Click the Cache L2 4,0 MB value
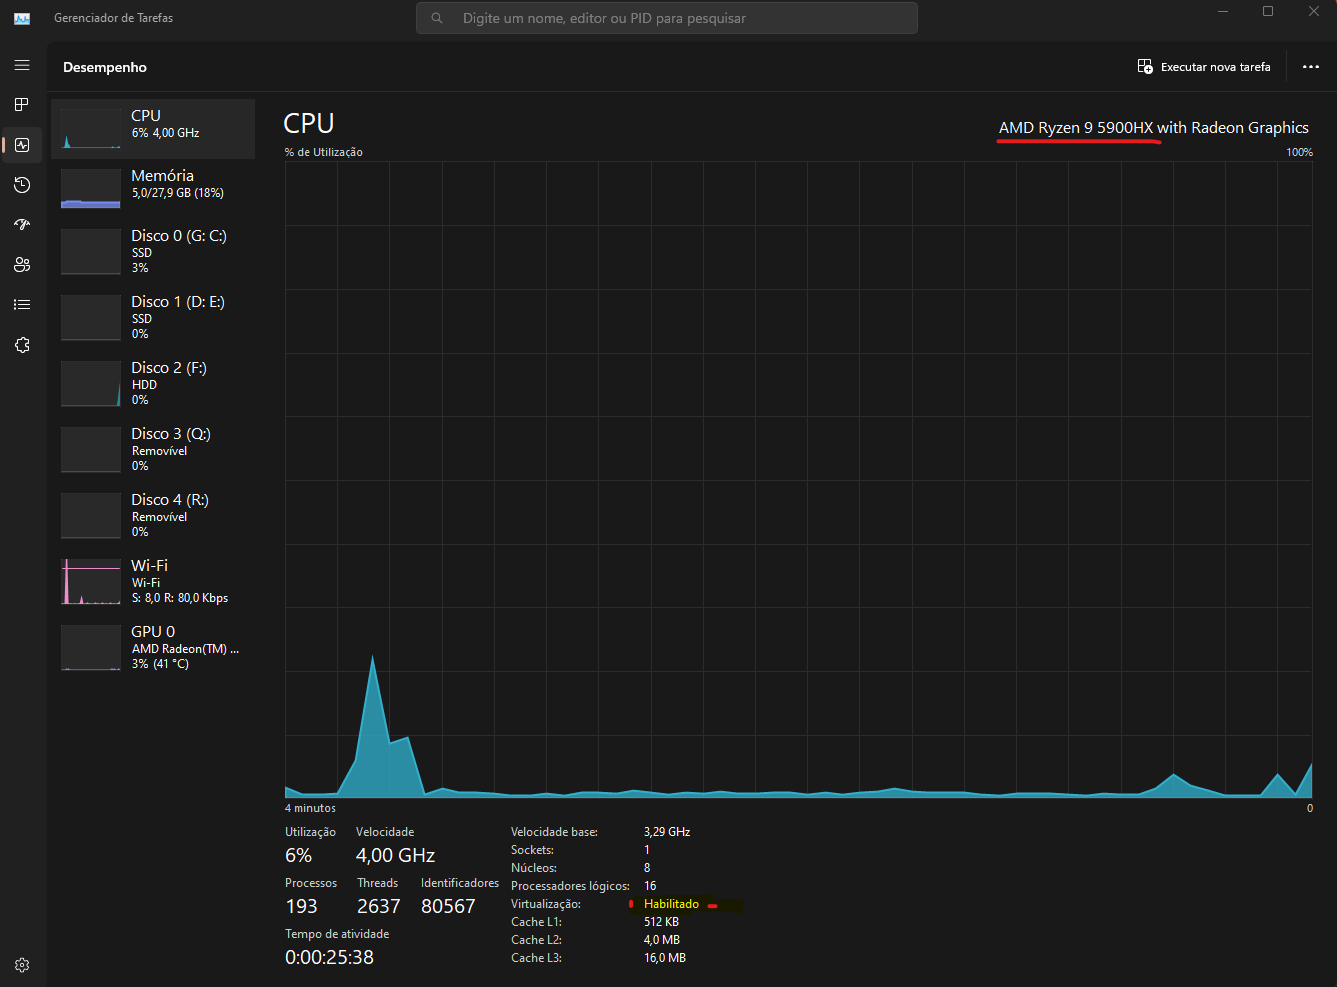 click(x=662, y=940)
